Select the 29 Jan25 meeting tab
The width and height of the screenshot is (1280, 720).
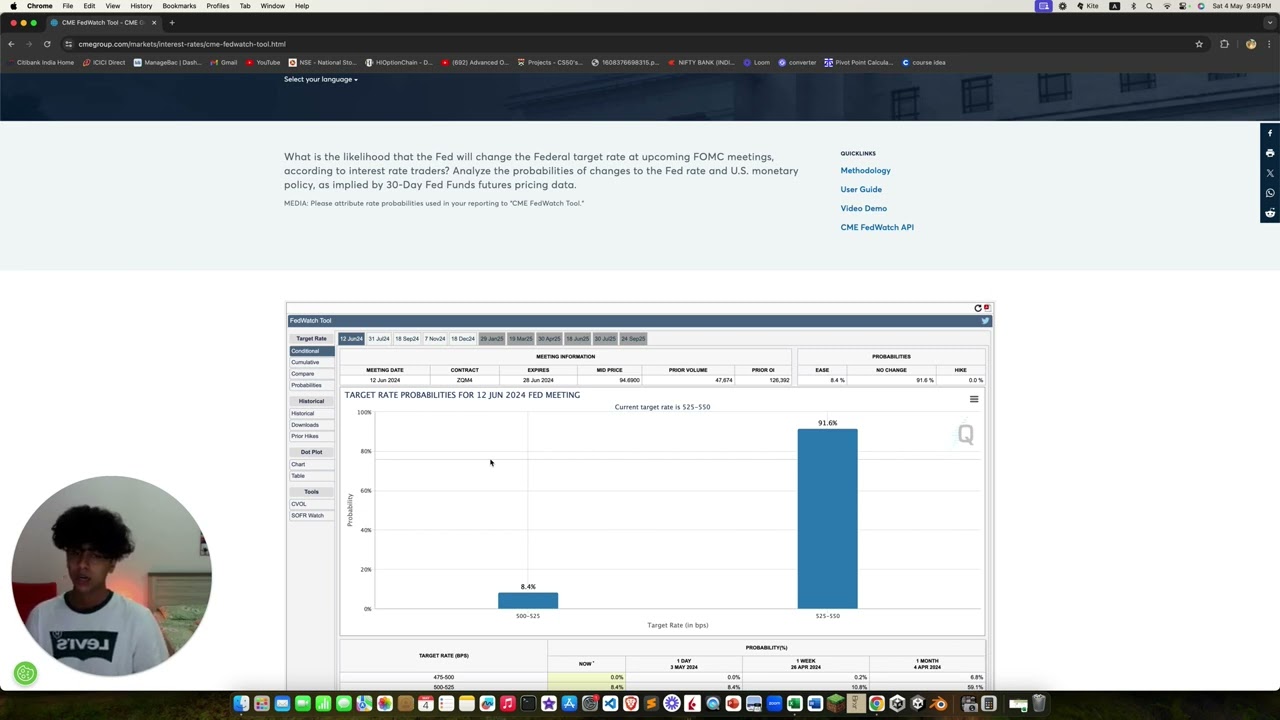pyautogui.click(x=492, y=338)
